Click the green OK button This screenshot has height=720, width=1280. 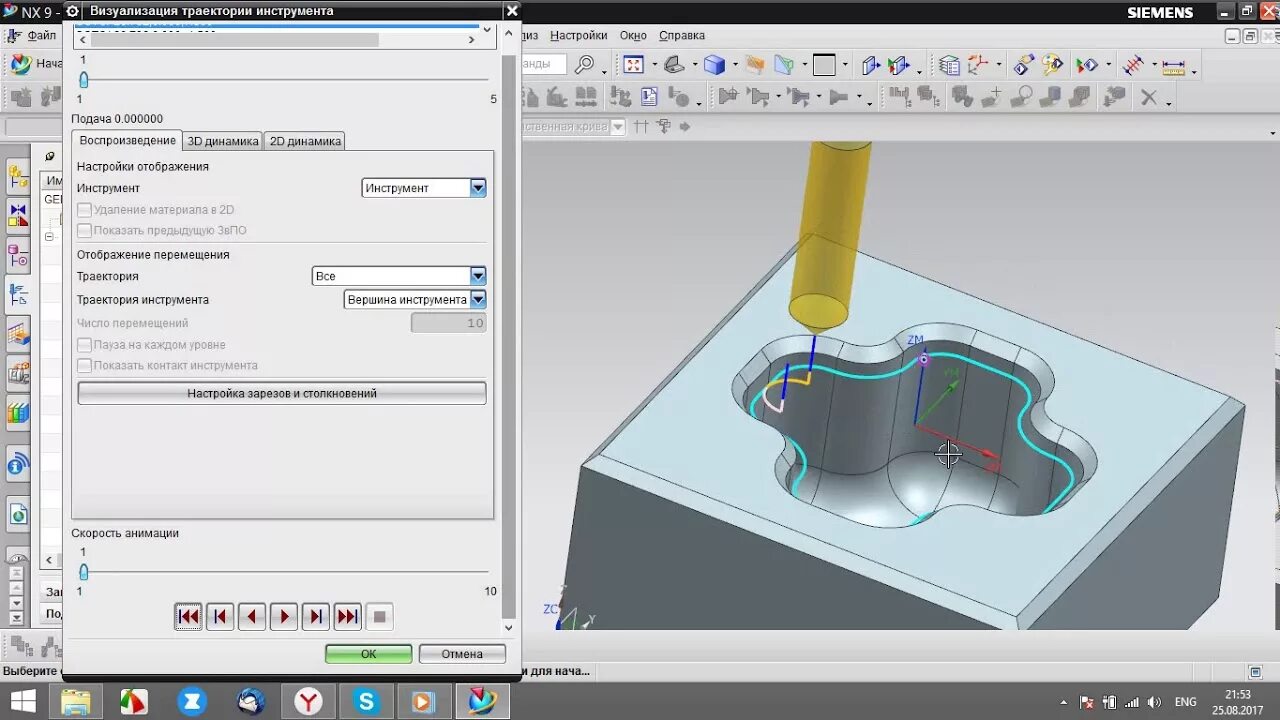368,654
